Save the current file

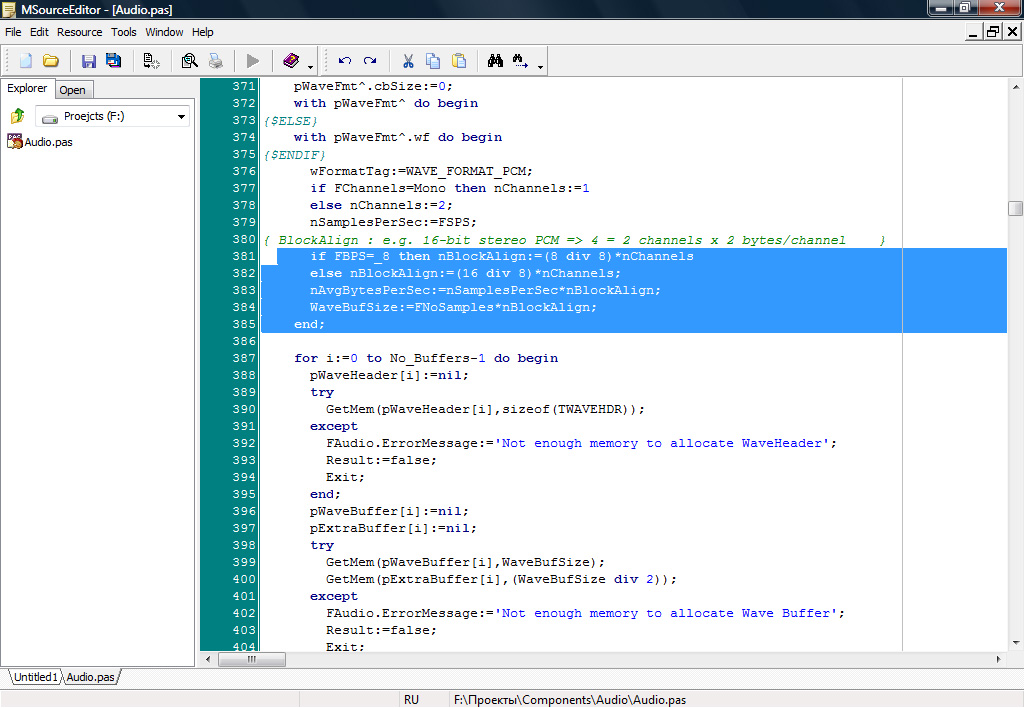[88, 61]
